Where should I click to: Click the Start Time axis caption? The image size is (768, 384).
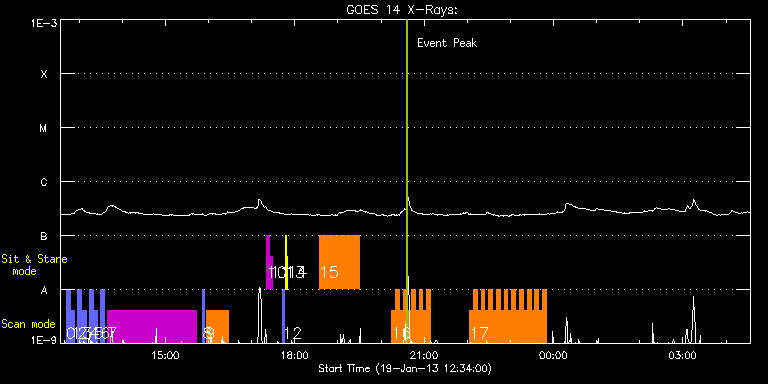[405, 368]
